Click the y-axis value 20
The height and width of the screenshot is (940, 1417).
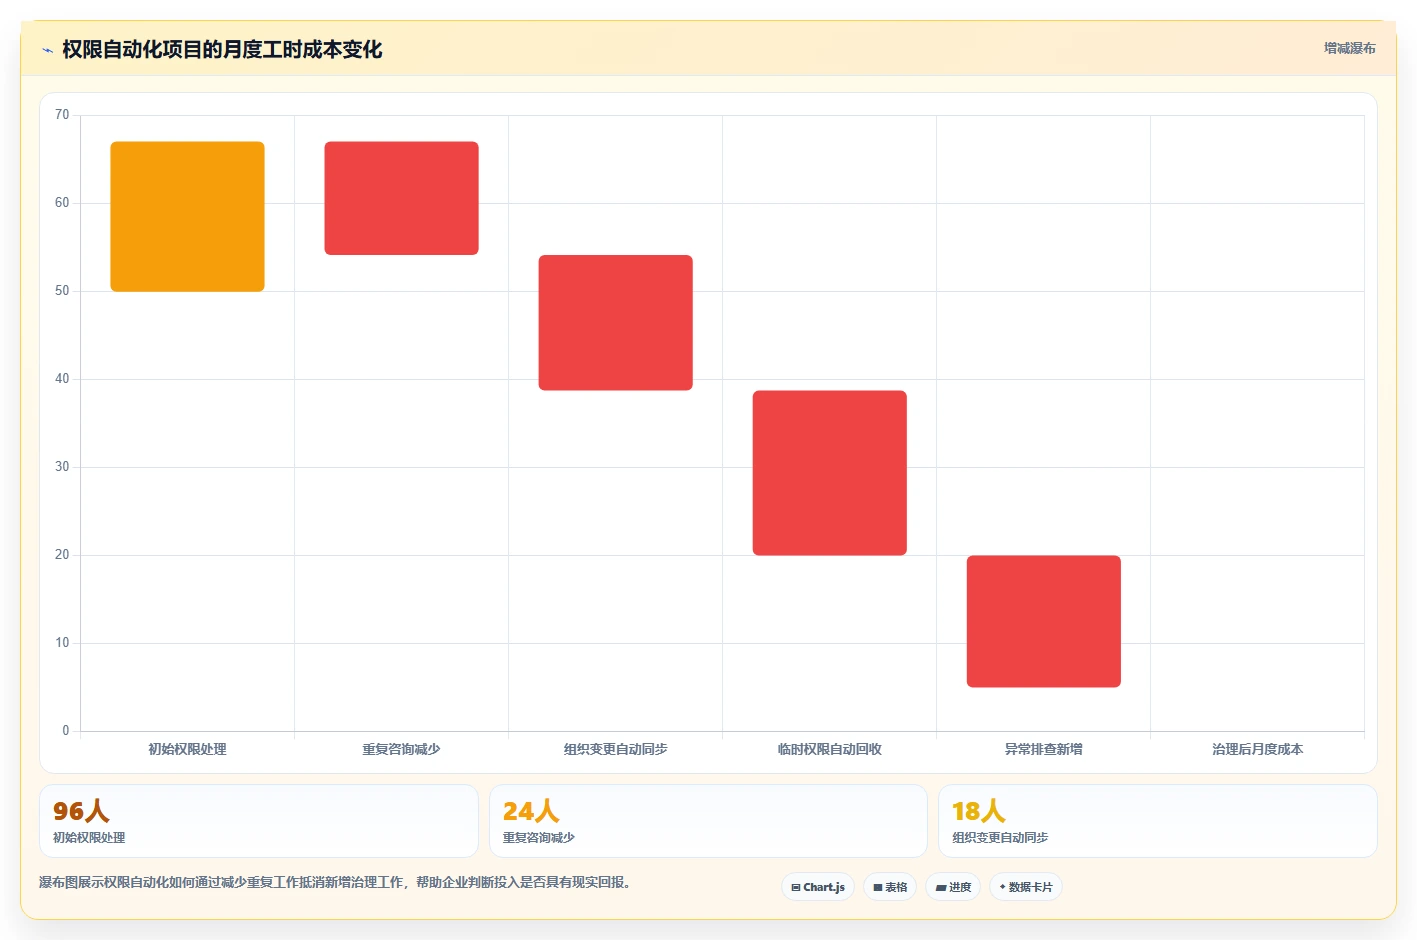click(x=62, y=555)
